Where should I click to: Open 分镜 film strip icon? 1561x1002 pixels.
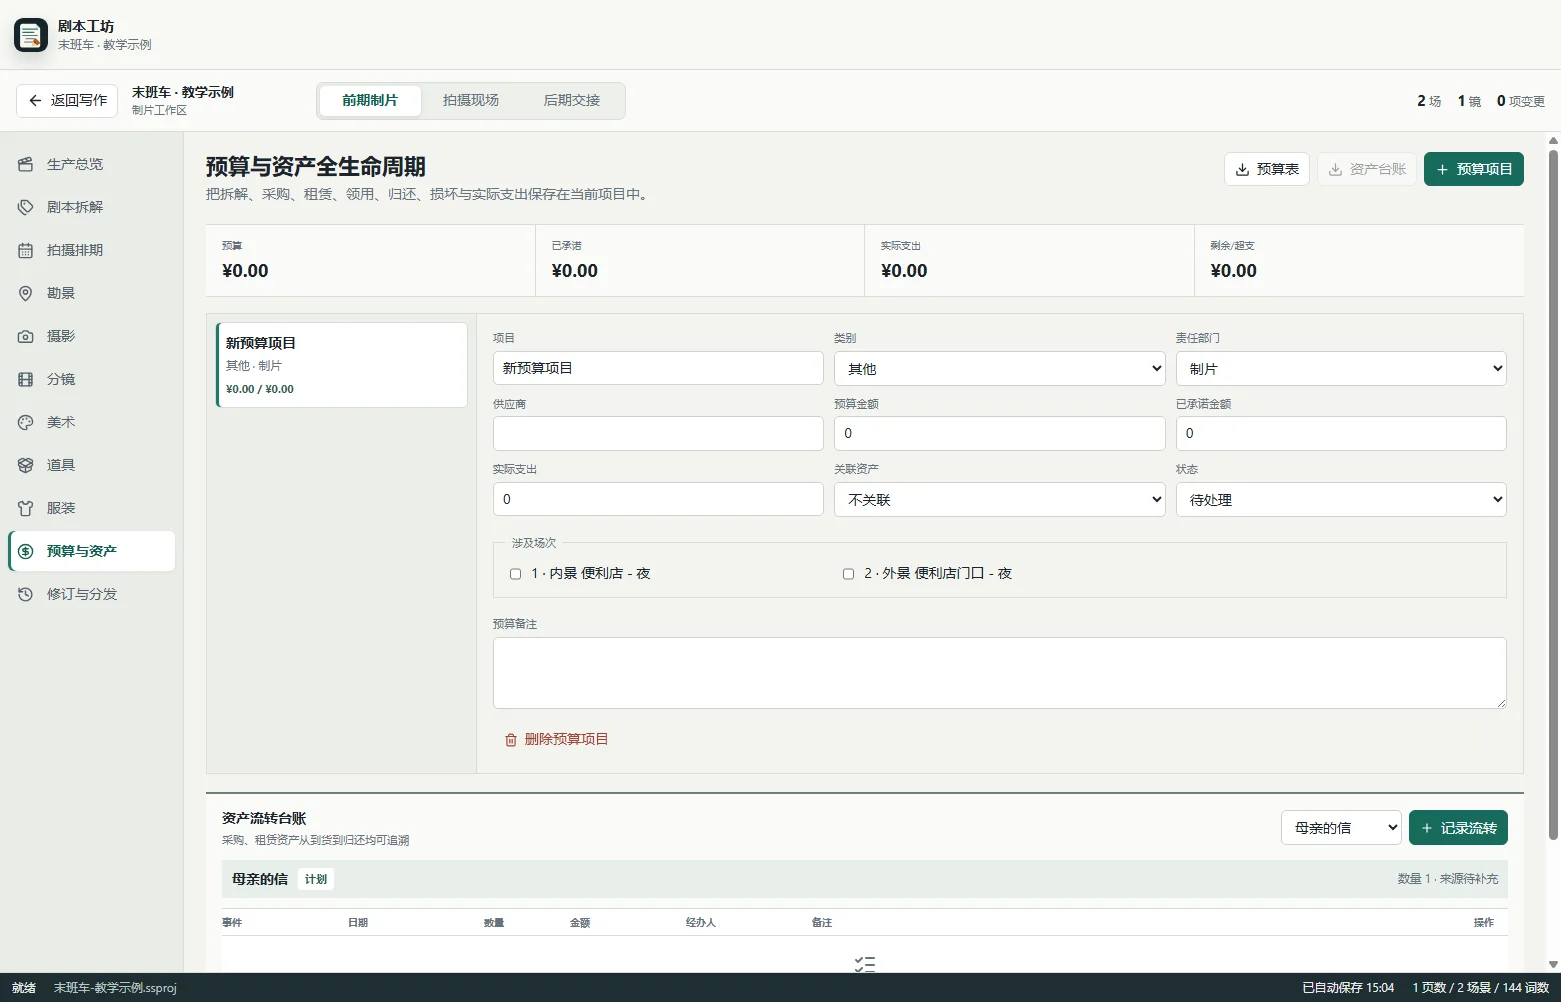coord(26,379)
